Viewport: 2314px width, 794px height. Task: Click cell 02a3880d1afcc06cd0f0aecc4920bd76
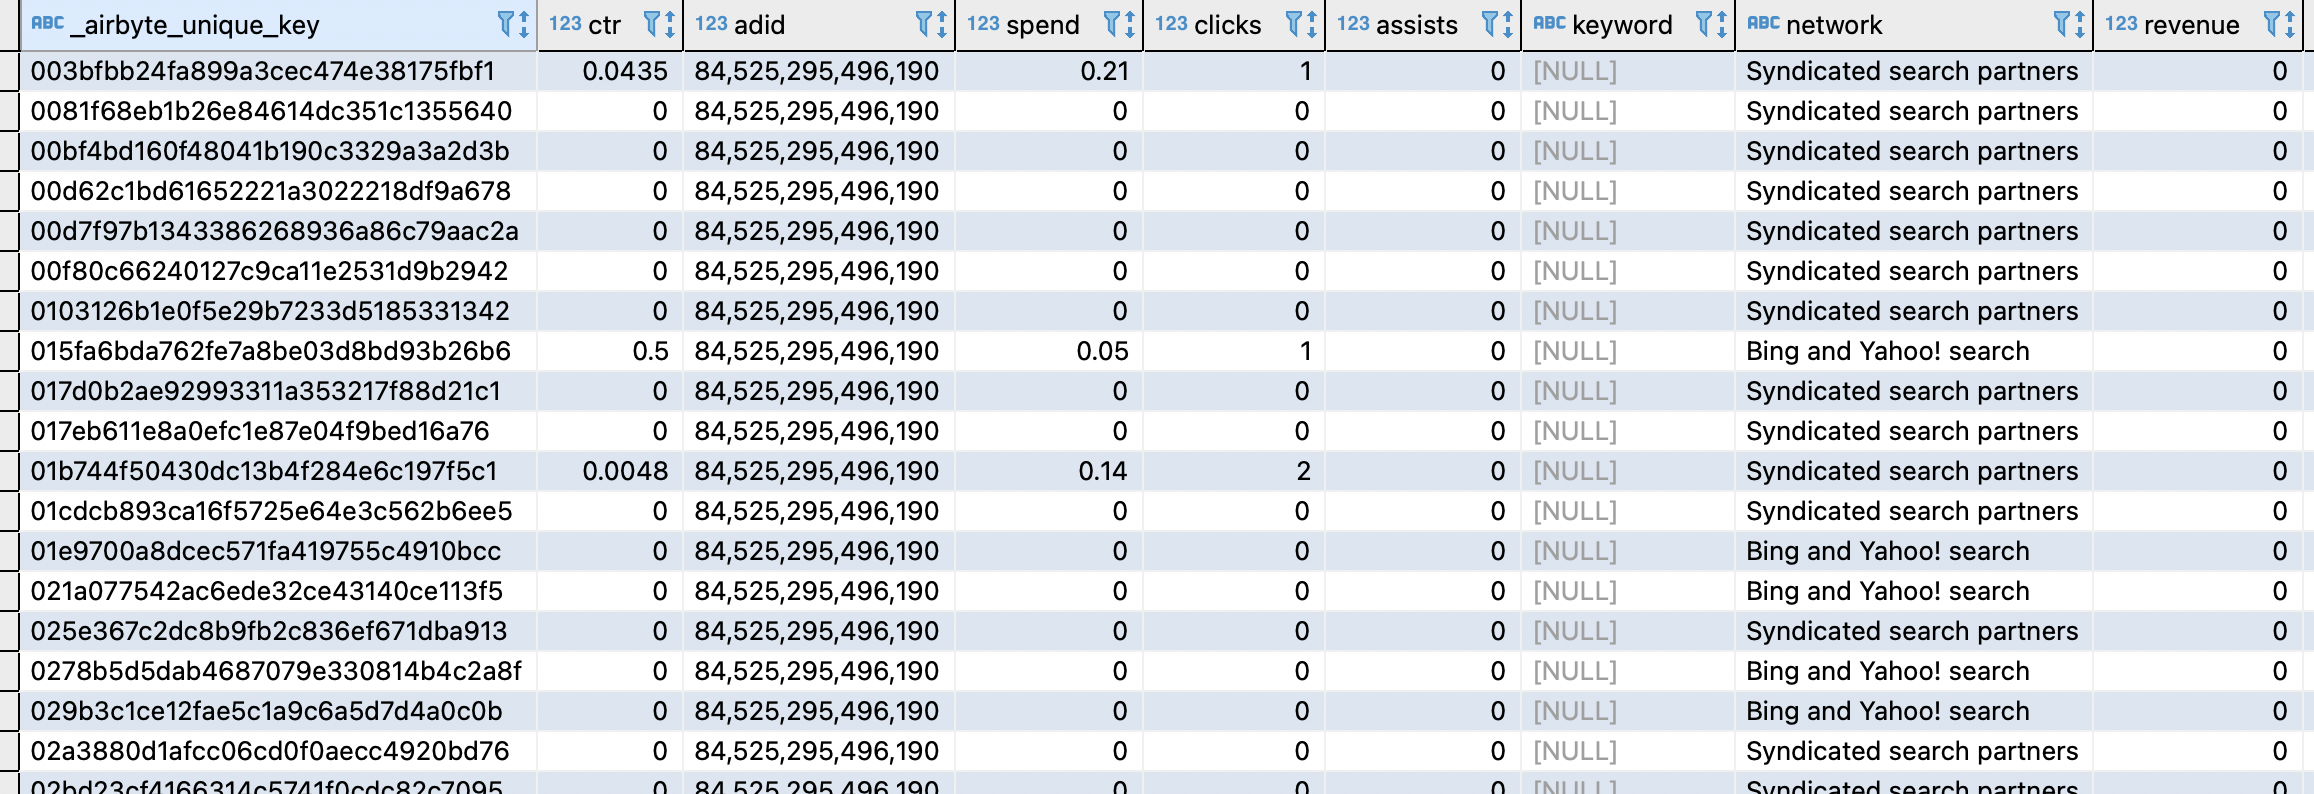pyautogui.click(x=278, y=751)
